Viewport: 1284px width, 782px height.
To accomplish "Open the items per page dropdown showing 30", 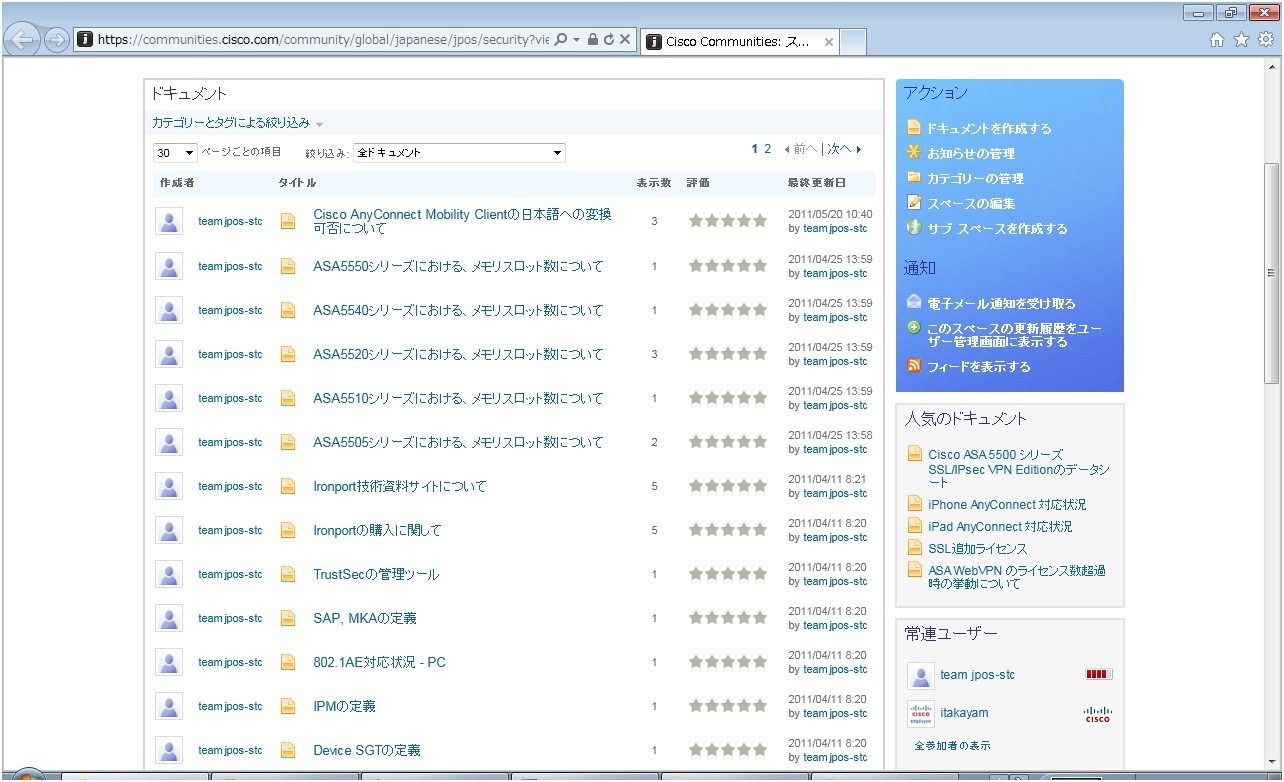I will tap(175, 153).
